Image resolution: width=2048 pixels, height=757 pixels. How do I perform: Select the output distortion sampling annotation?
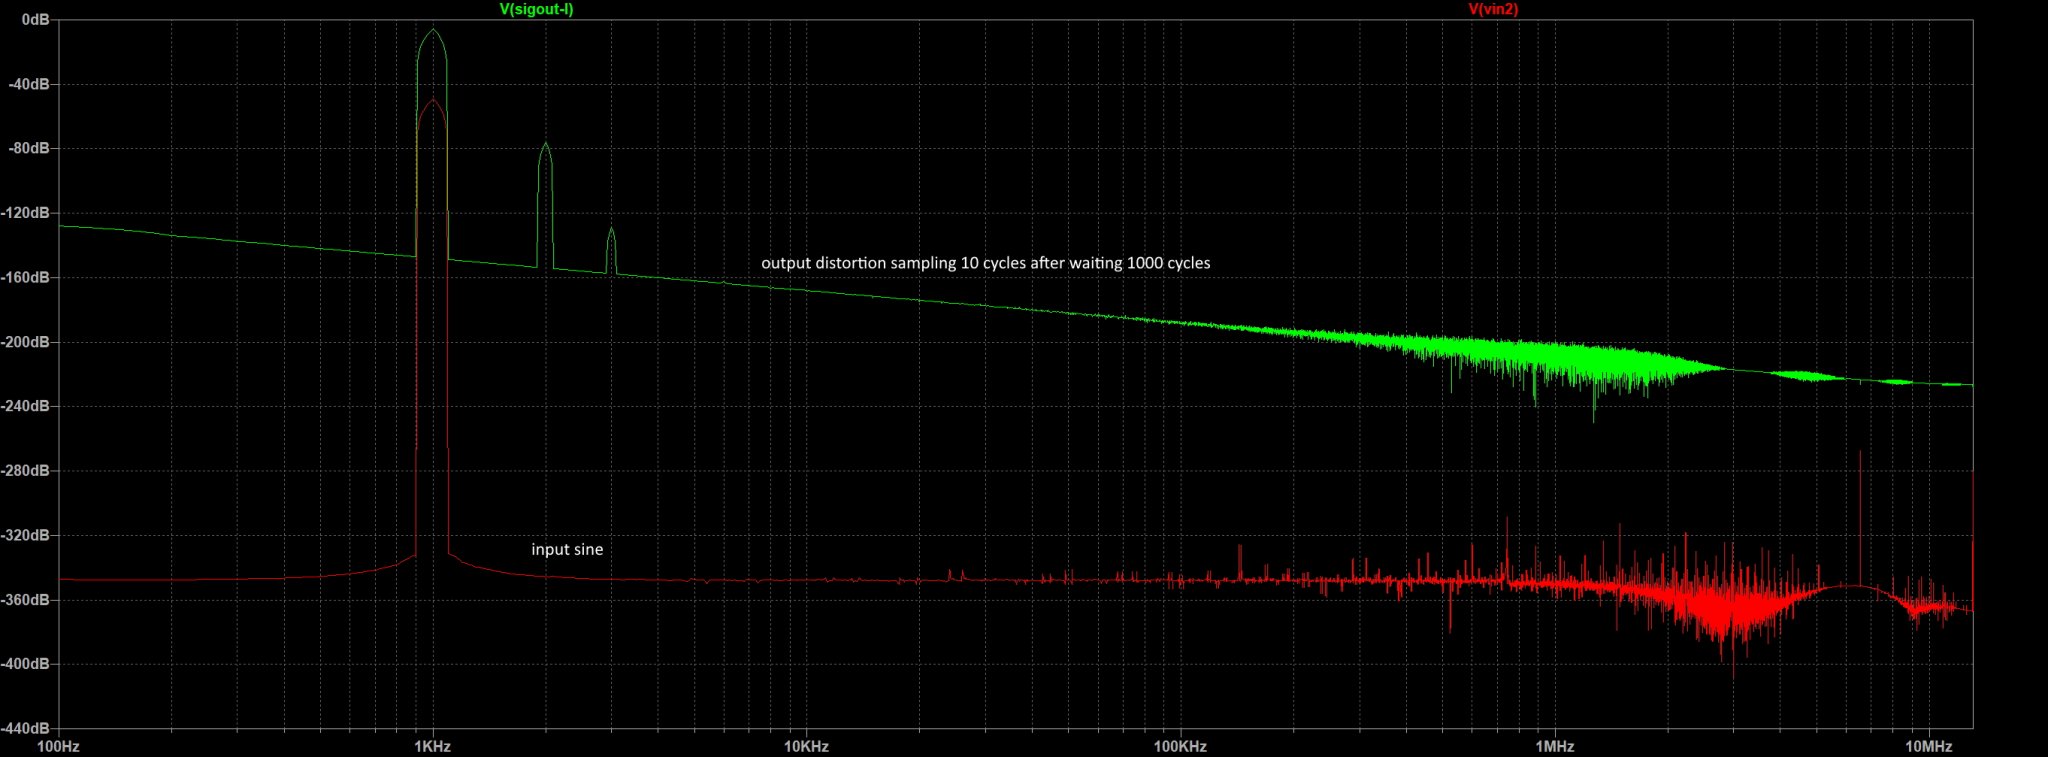[x=986, y=263]
